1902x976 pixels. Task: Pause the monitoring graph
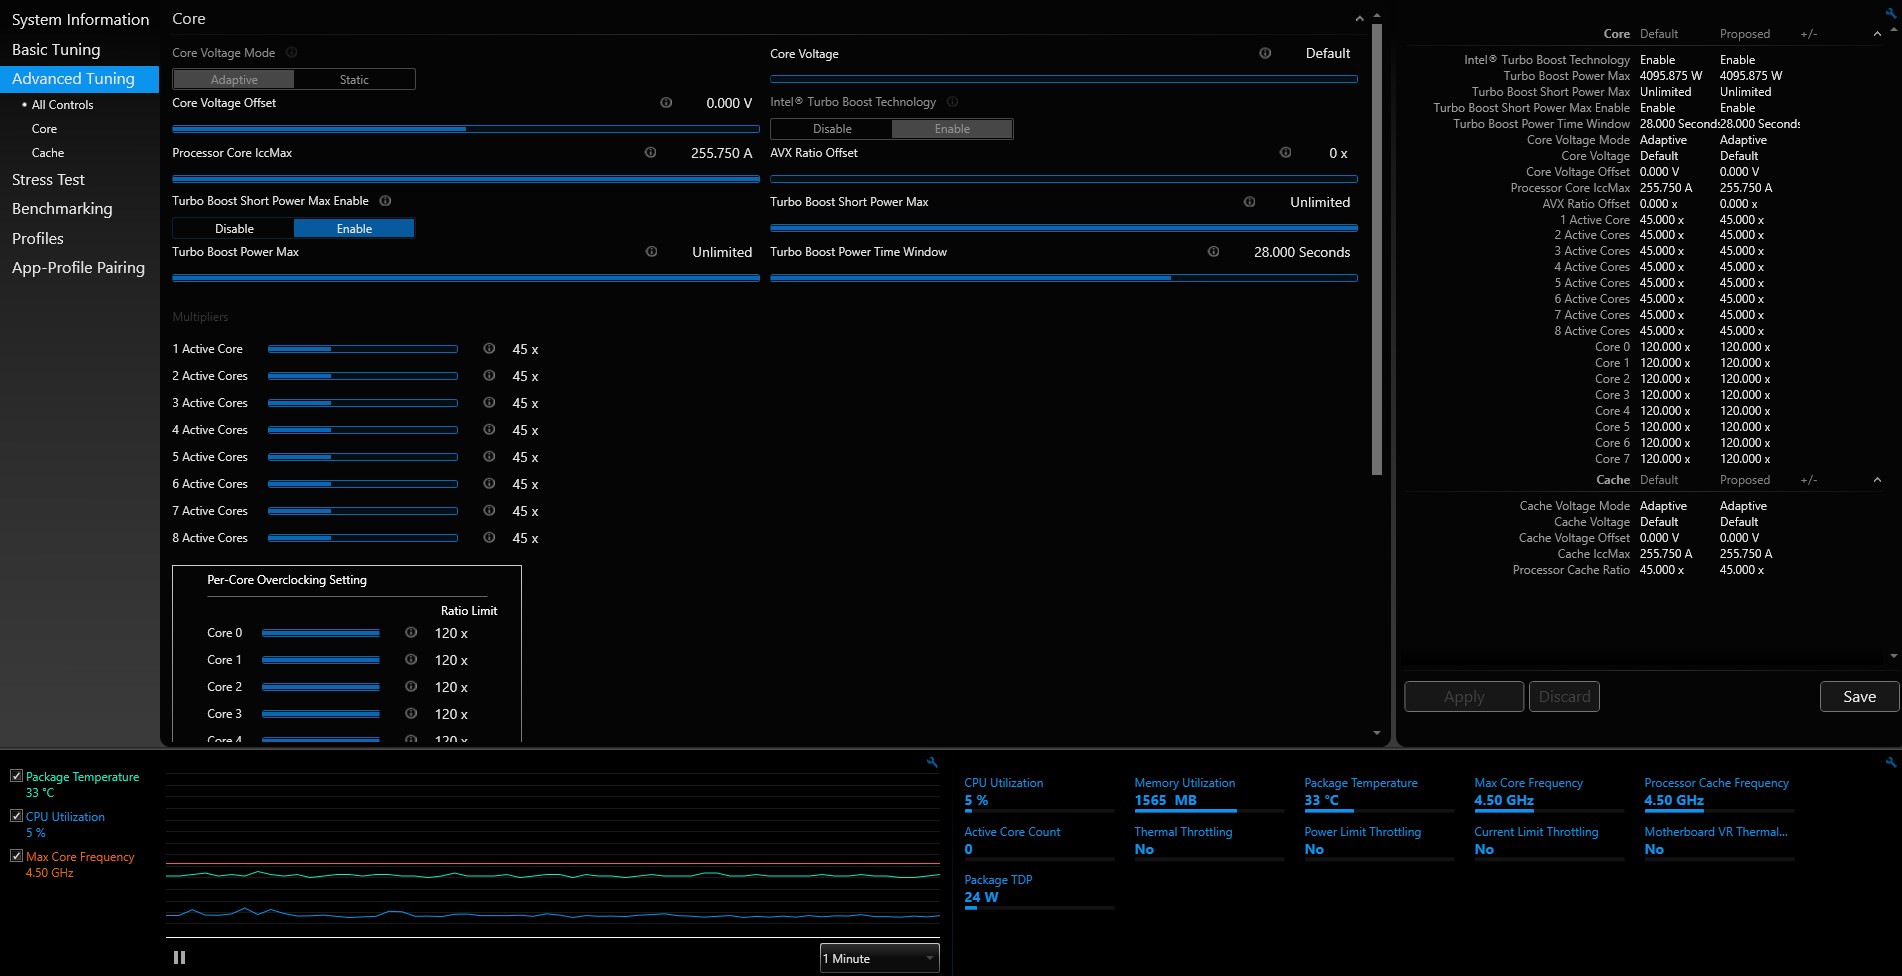click(180, 957)
